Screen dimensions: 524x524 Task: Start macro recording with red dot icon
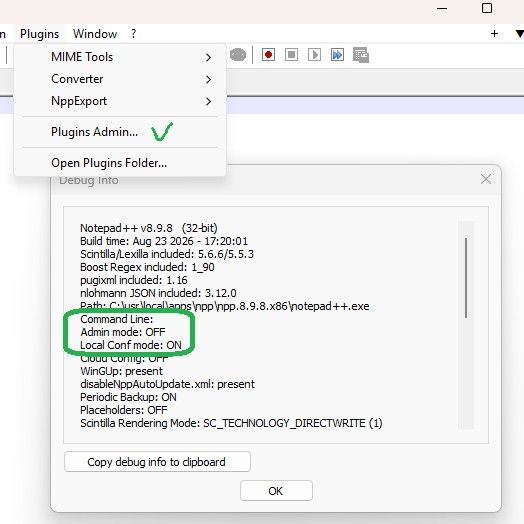[268, 54]
